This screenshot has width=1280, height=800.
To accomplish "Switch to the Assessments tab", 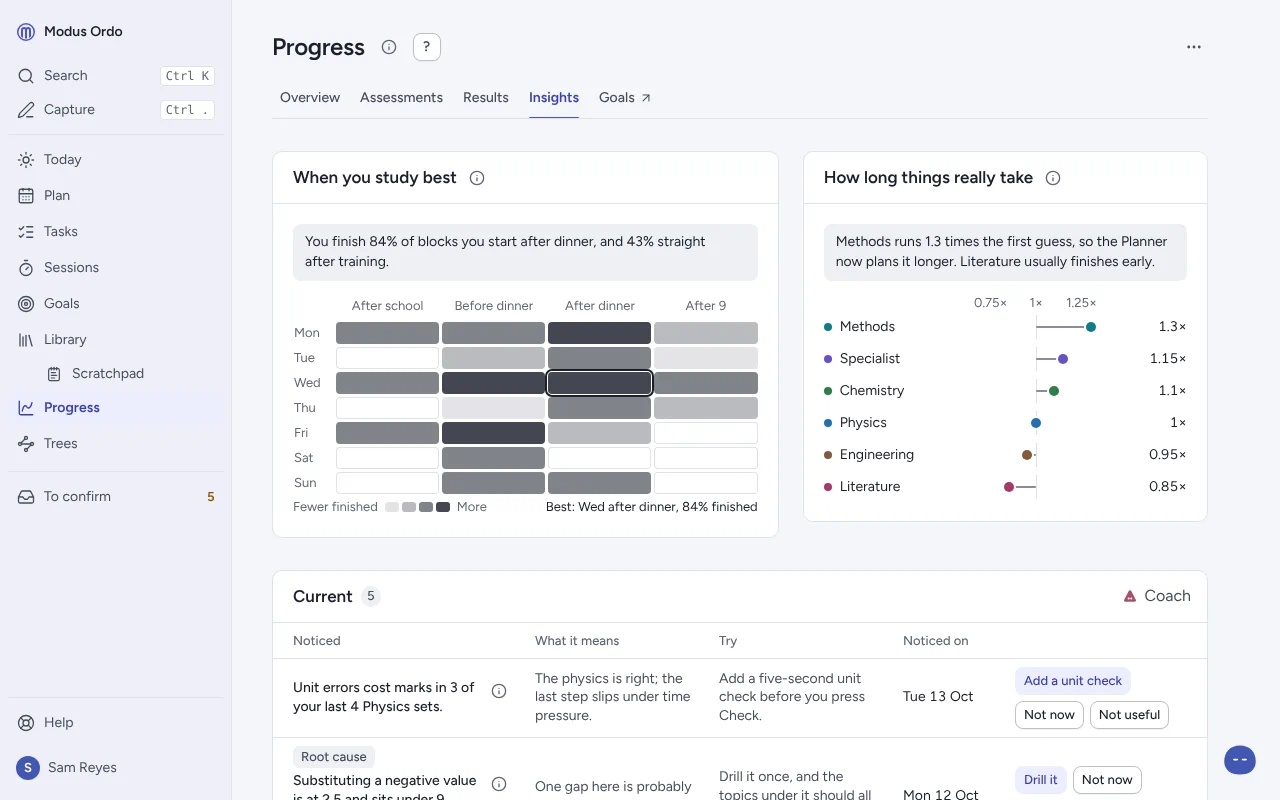I will [x=401, y=98].
